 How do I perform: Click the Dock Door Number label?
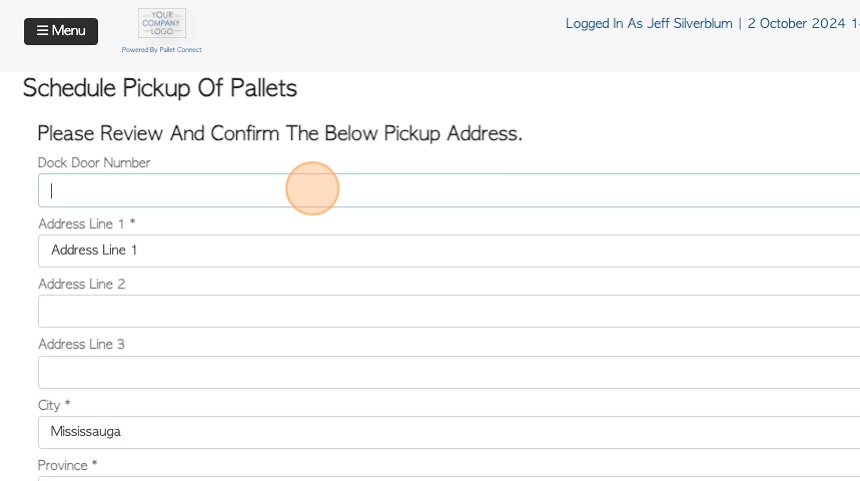click(94, 163)
